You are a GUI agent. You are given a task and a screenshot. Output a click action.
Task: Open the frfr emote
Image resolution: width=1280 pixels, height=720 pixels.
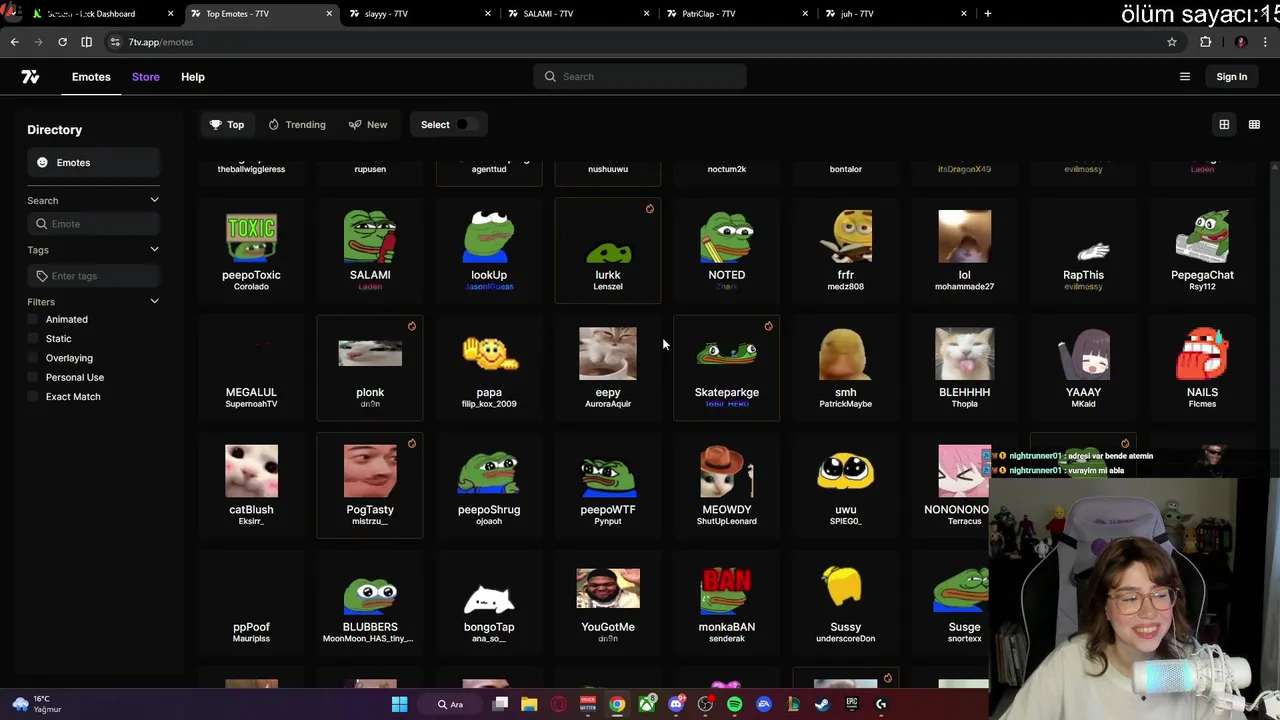pos(846,250)
